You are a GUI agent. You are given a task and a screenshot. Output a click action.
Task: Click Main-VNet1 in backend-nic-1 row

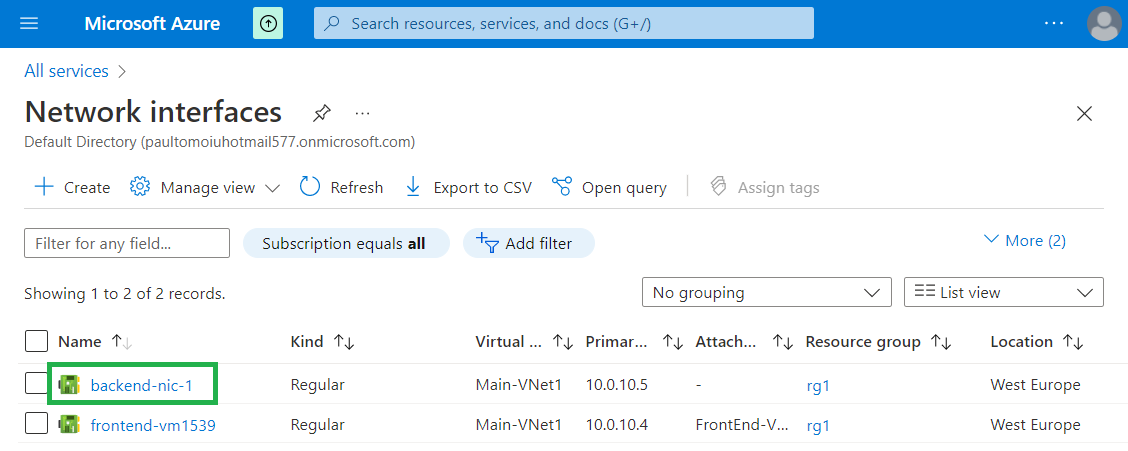coord(521,385)
